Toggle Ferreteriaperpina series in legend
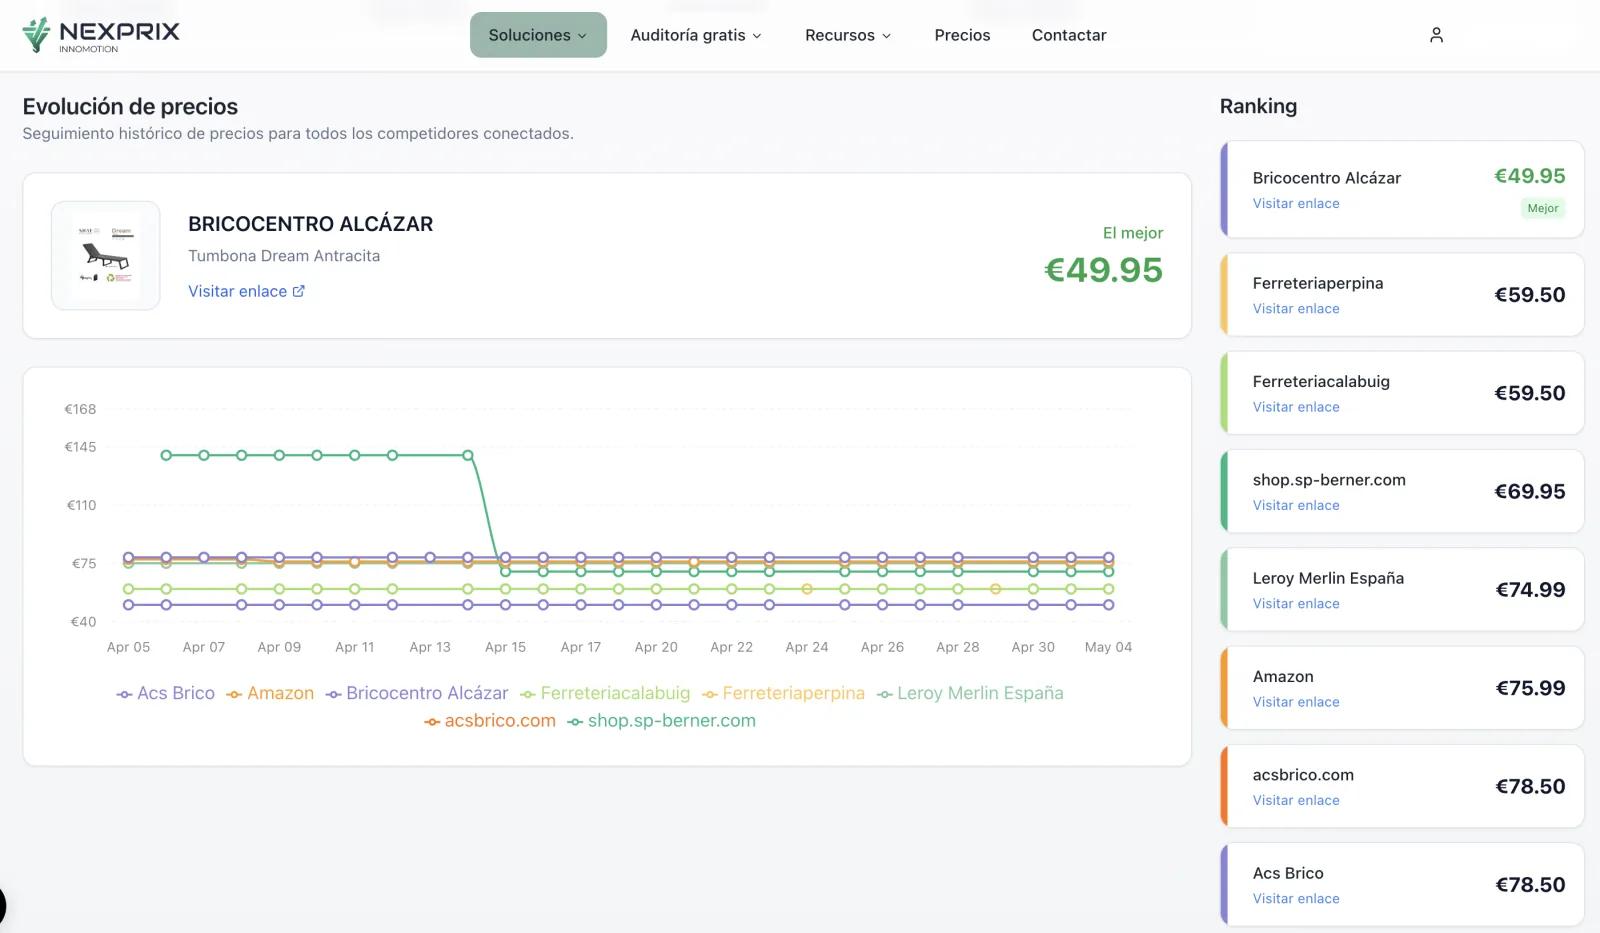 (783, 693)
